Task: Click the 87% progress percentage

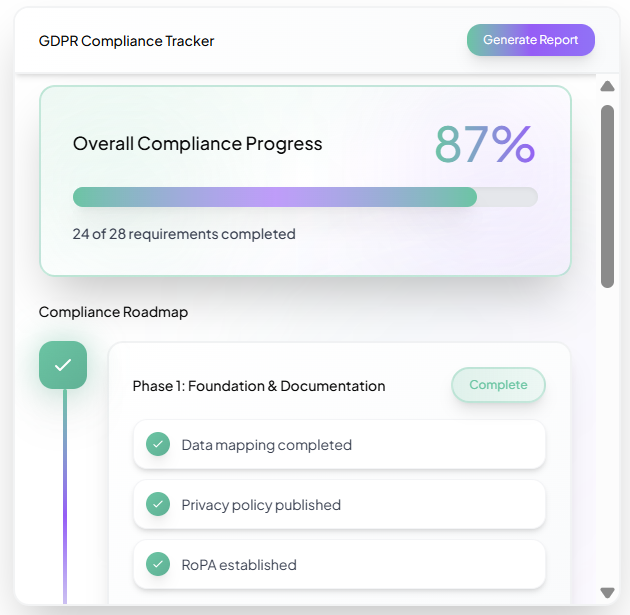Action: tap(485, 144)
